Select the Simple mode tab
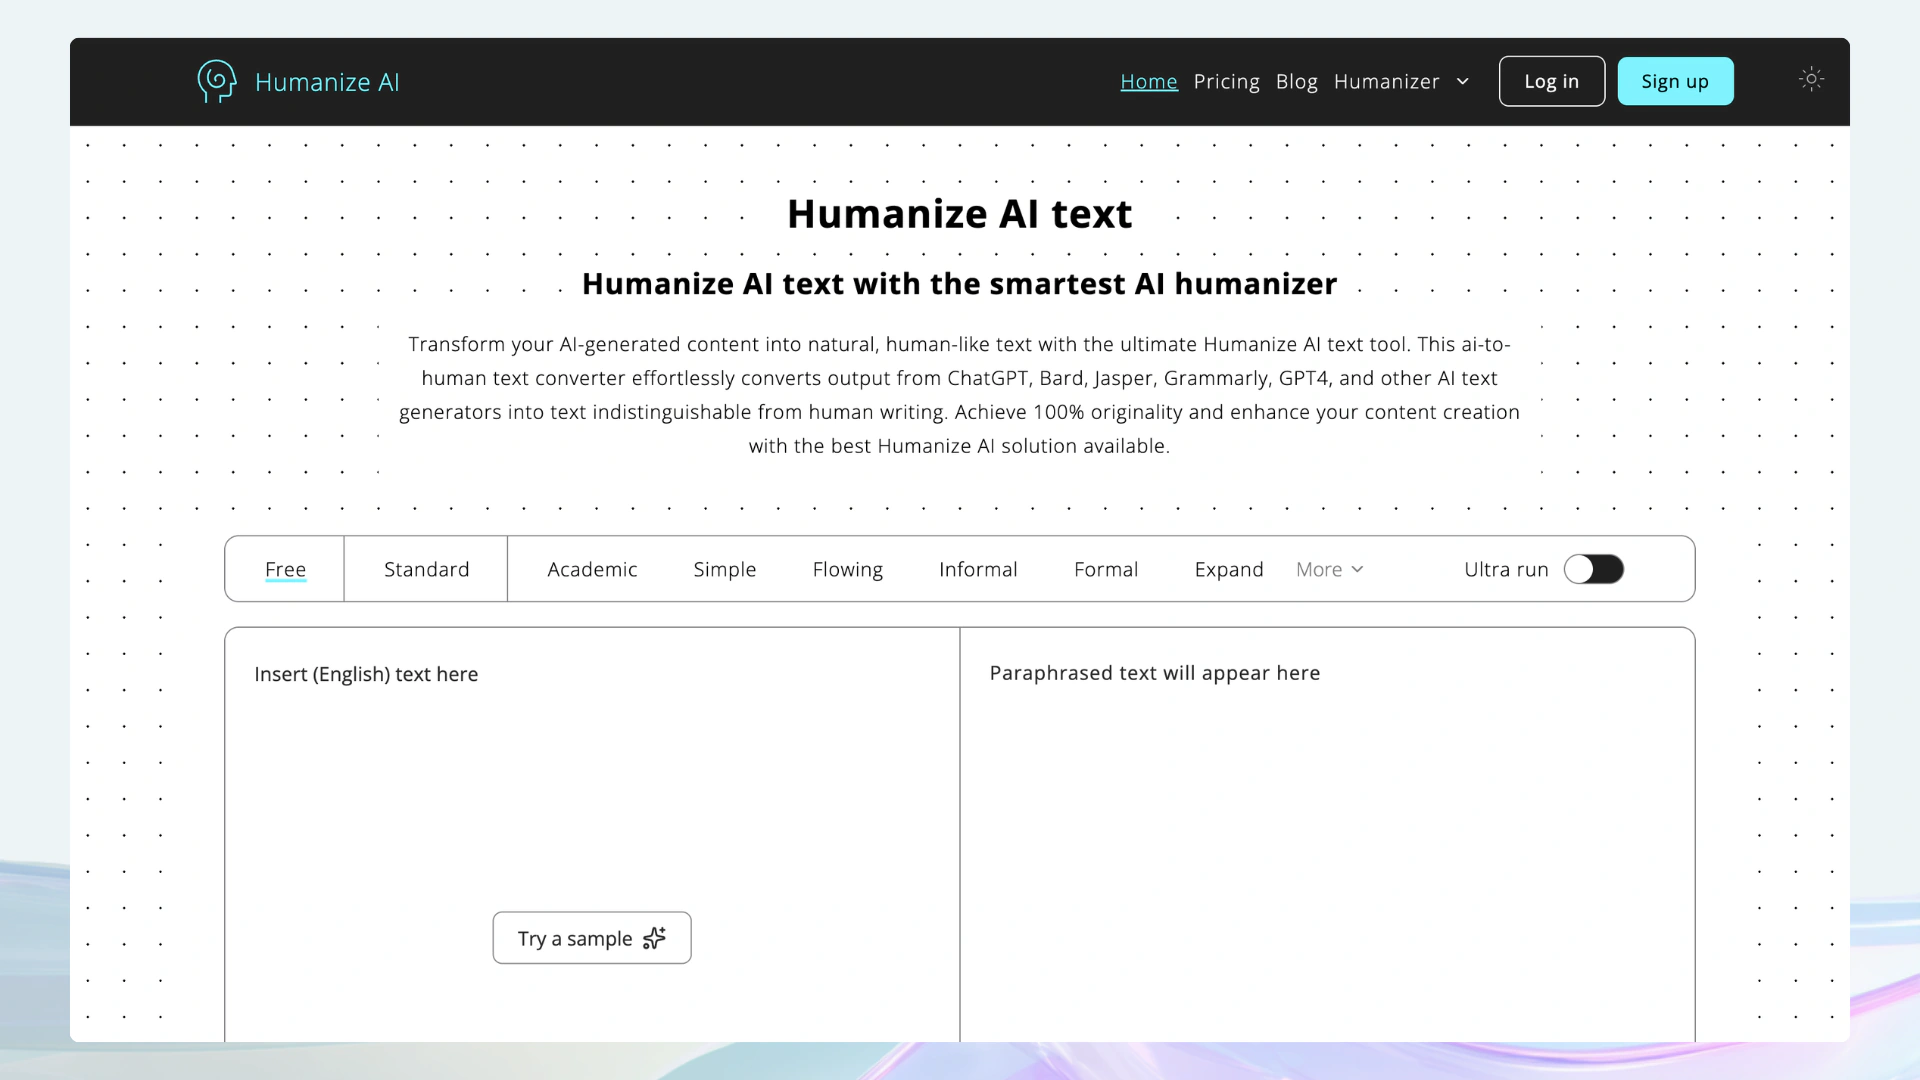Image resolution: width=1920 pixels, height=1080 pixels. point(725,569)
